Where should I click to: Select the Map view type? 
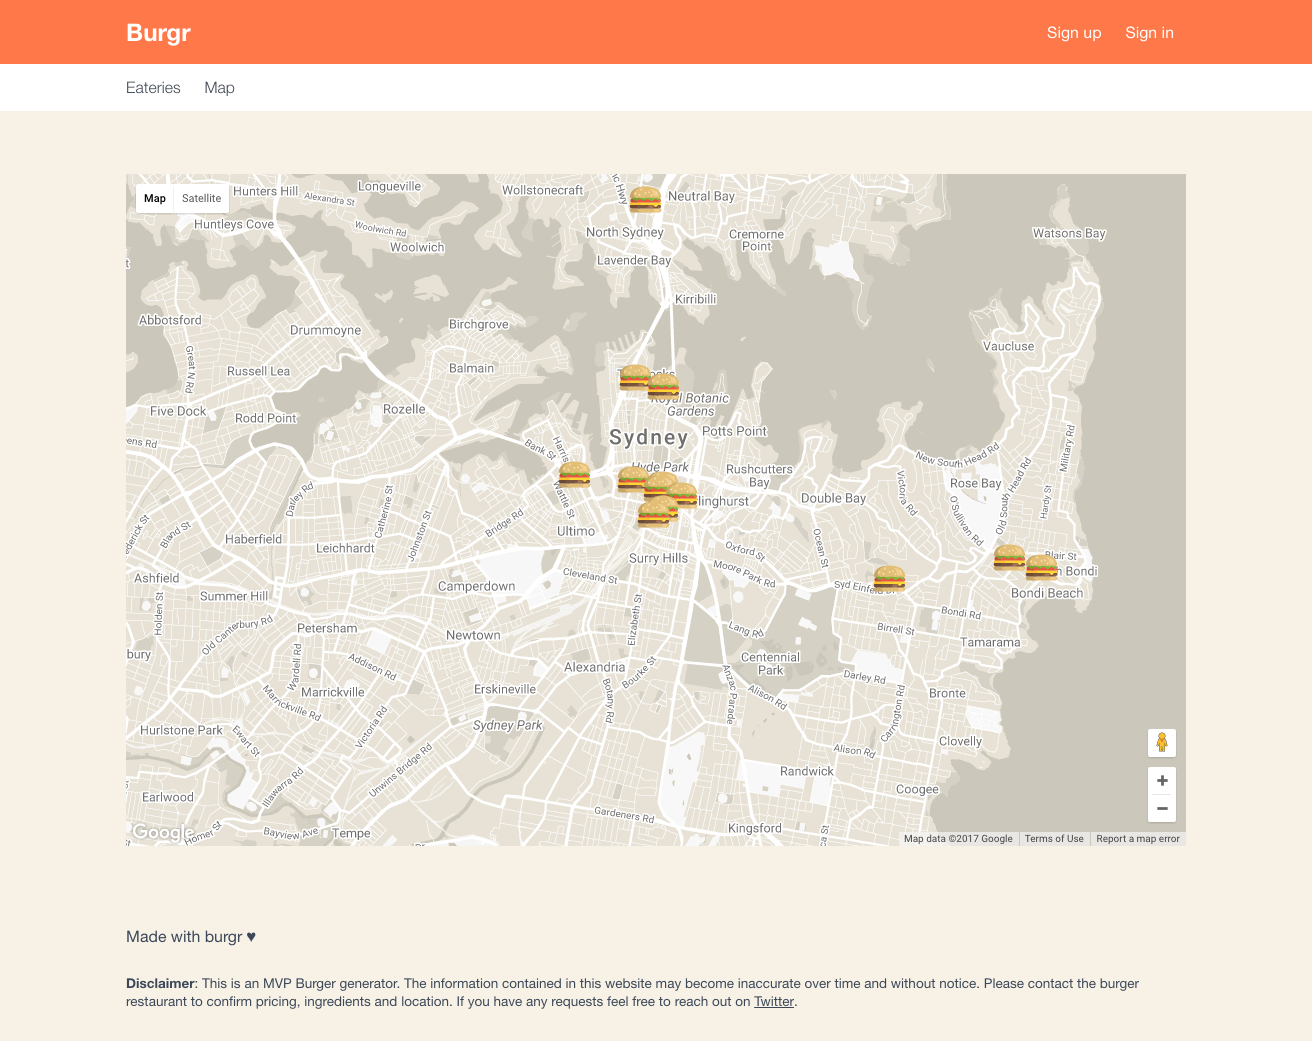pos(155,198)
